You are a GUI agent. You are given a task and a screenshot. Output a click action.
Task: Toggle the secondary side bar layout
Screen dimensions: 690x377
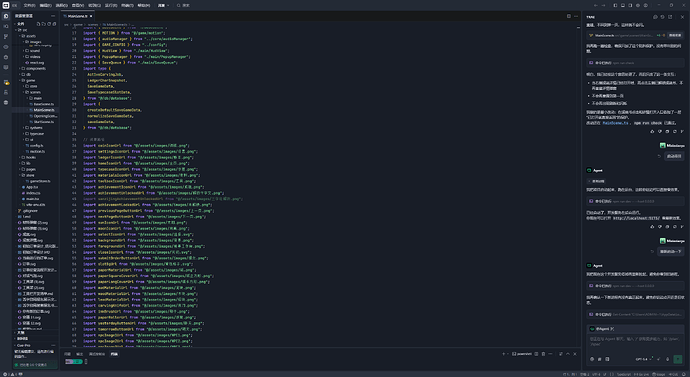[630, 5]
